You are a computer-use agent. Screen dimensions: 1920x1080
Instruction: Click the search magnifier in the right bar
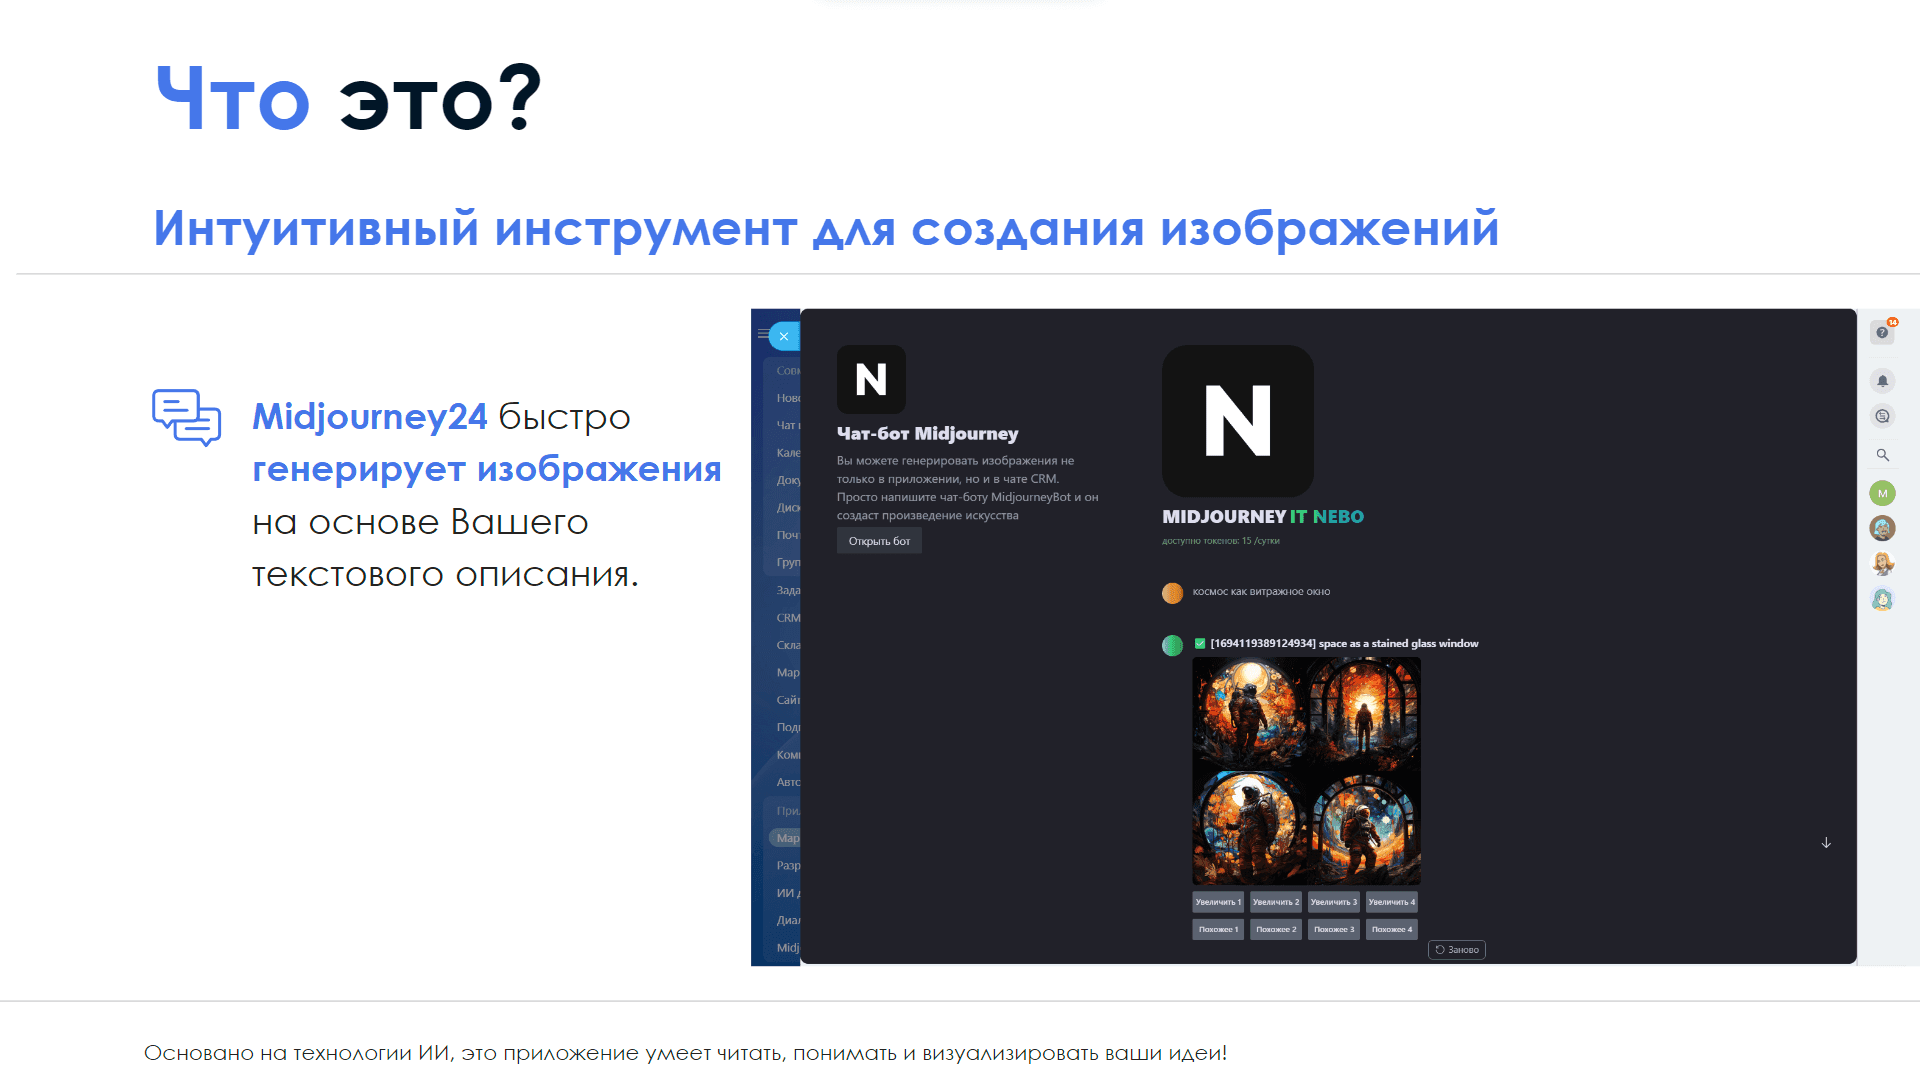pos(1882,455)
